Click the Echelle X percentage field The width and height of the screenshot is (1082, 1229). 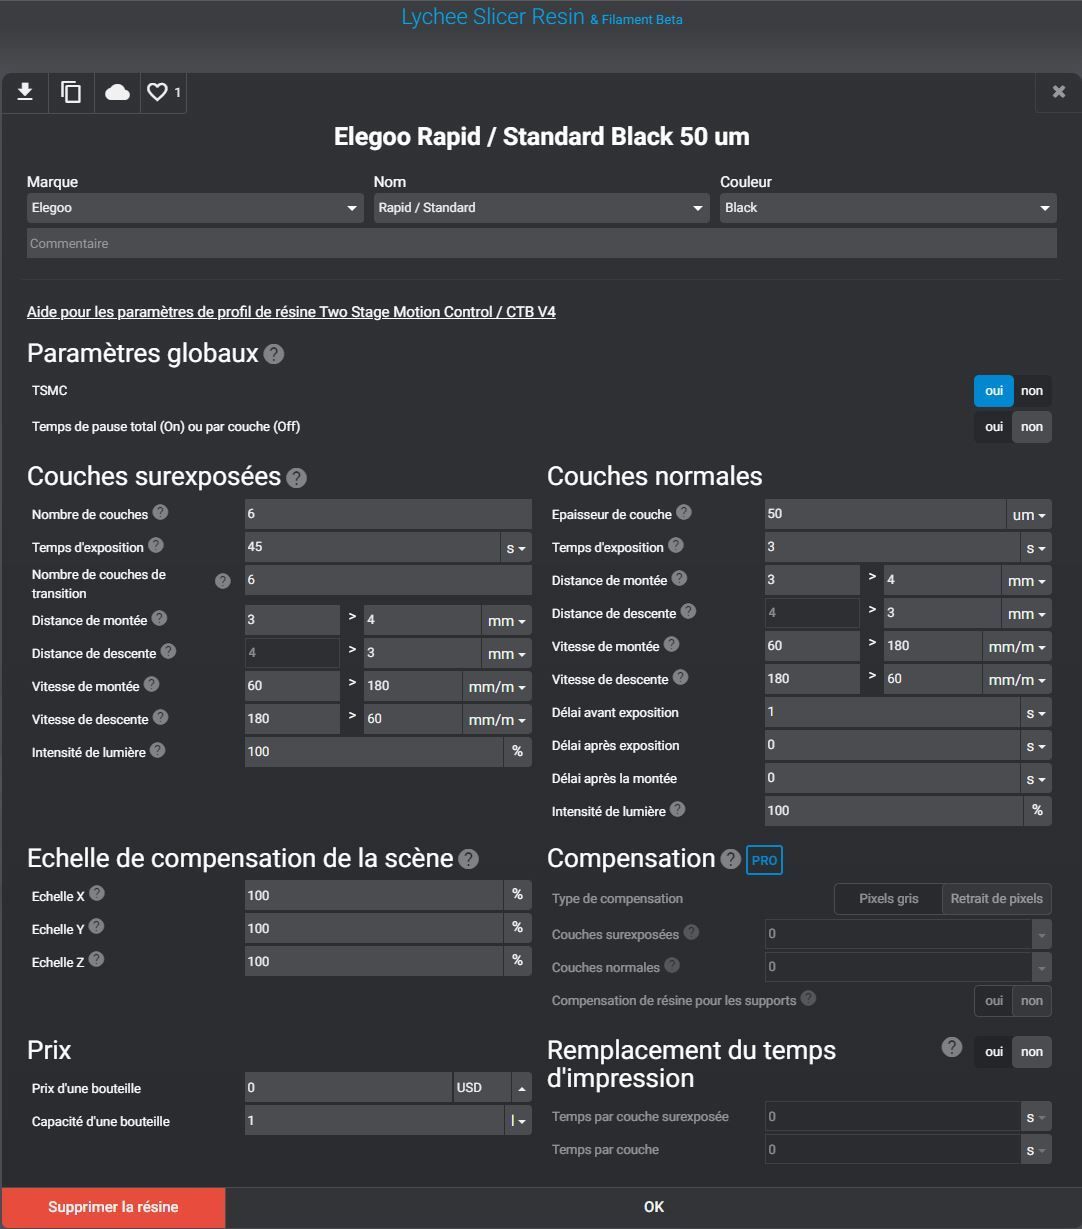pos(373,896)
